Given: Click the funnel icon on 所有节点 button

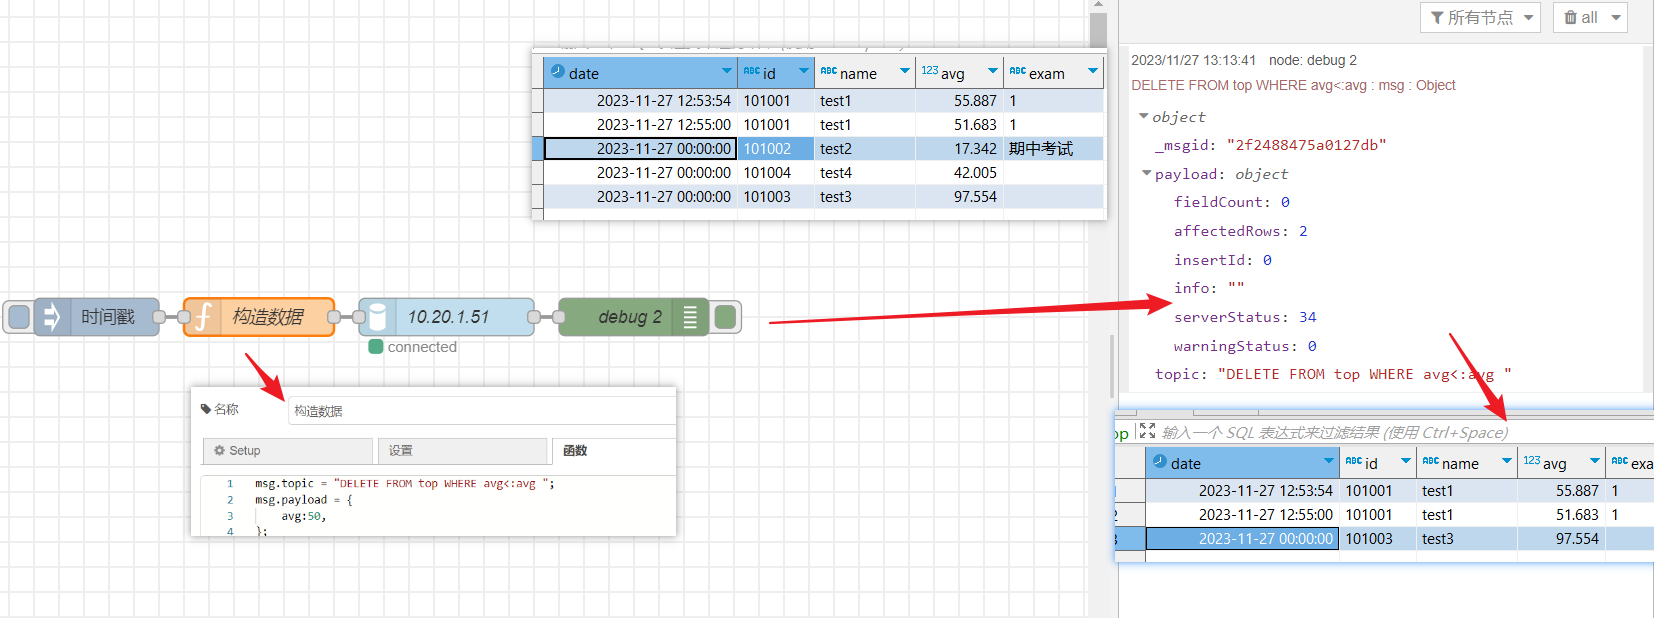Looking at the screenshot, I should pos(1437,18).
